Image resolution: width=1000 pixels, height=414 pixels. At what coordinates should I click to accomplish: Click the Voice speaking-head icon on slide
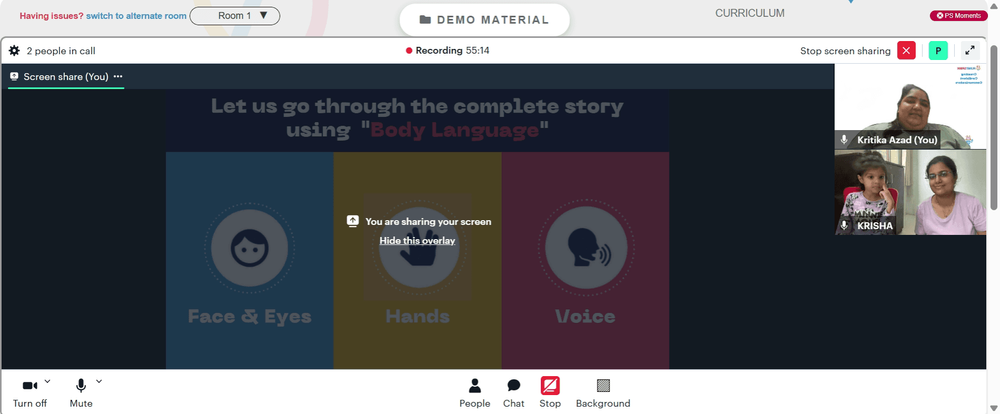(586, 248)
